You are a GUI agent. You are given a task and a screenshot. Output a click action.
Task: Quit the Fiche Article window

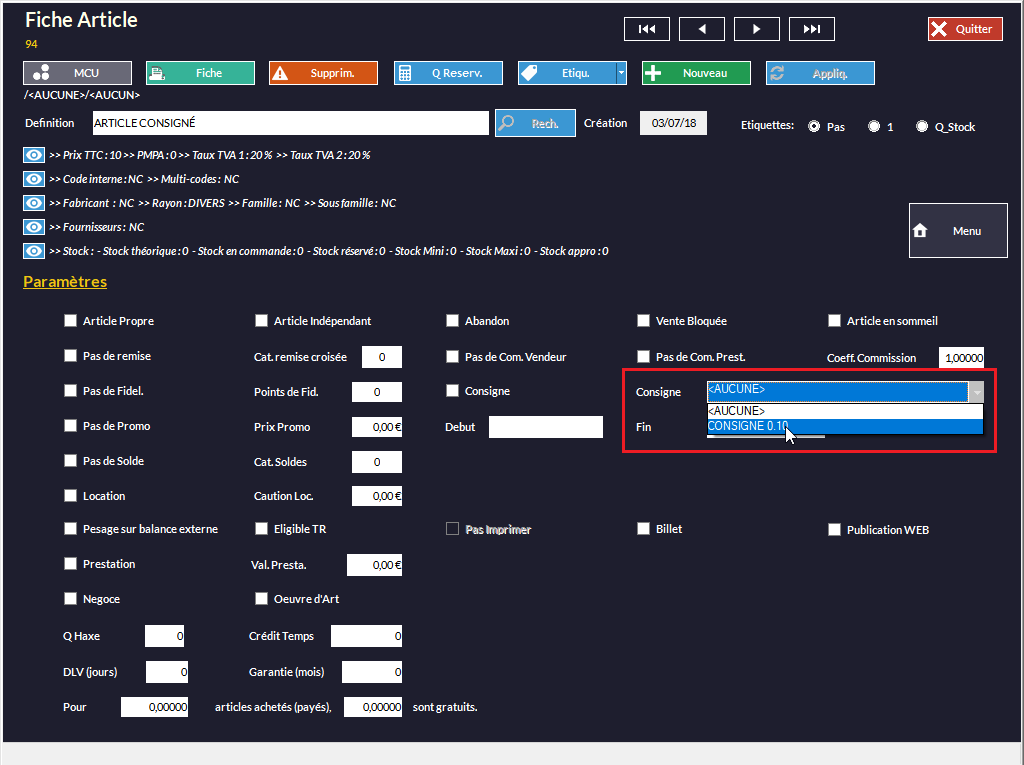coord(964,29)
